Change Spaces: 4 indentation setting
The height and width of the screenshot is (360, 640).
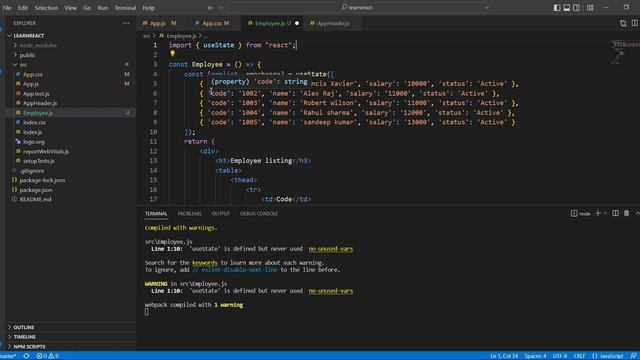(535, 356)
